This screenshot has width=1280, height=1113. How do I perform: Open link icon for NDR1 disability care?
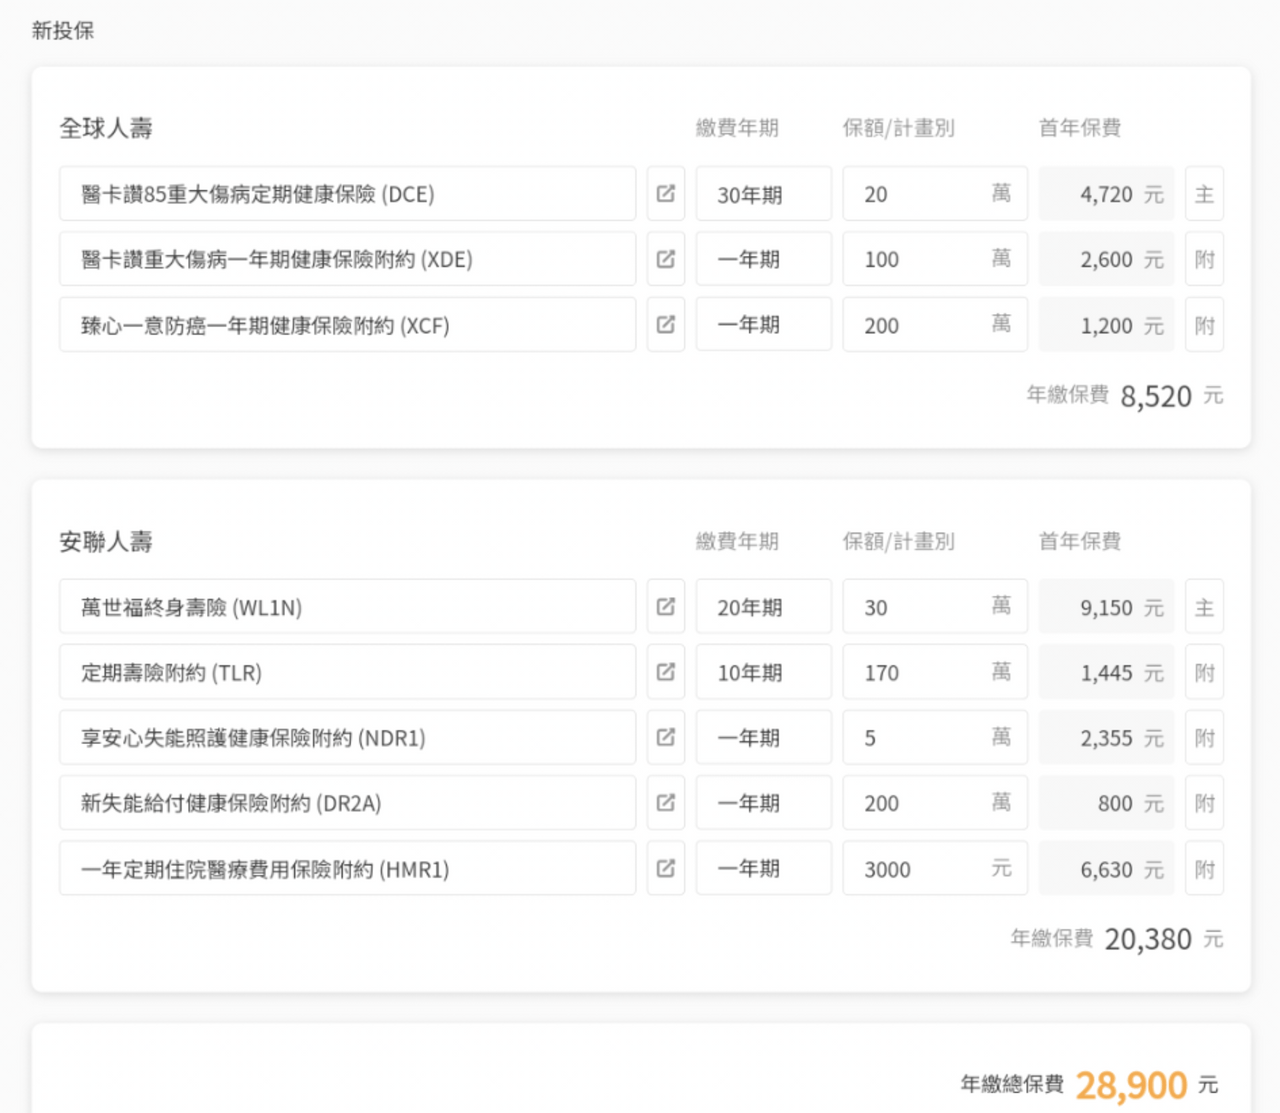665,738
